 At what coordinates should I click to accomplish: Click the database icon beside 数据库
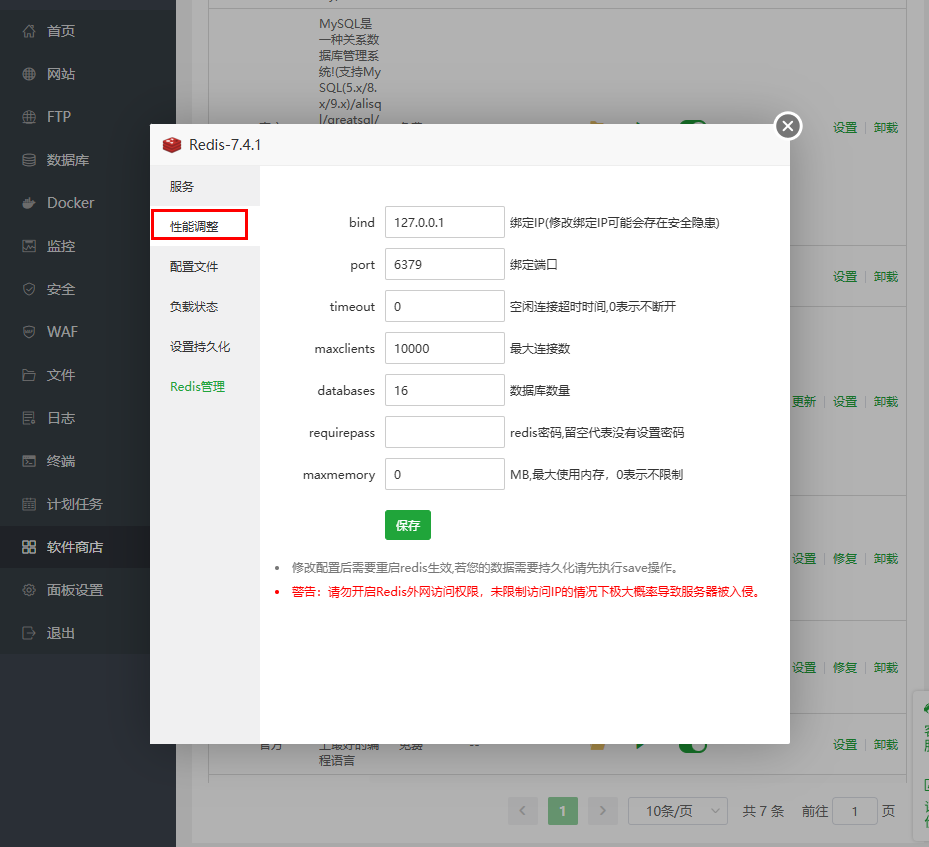click(29, 160)
